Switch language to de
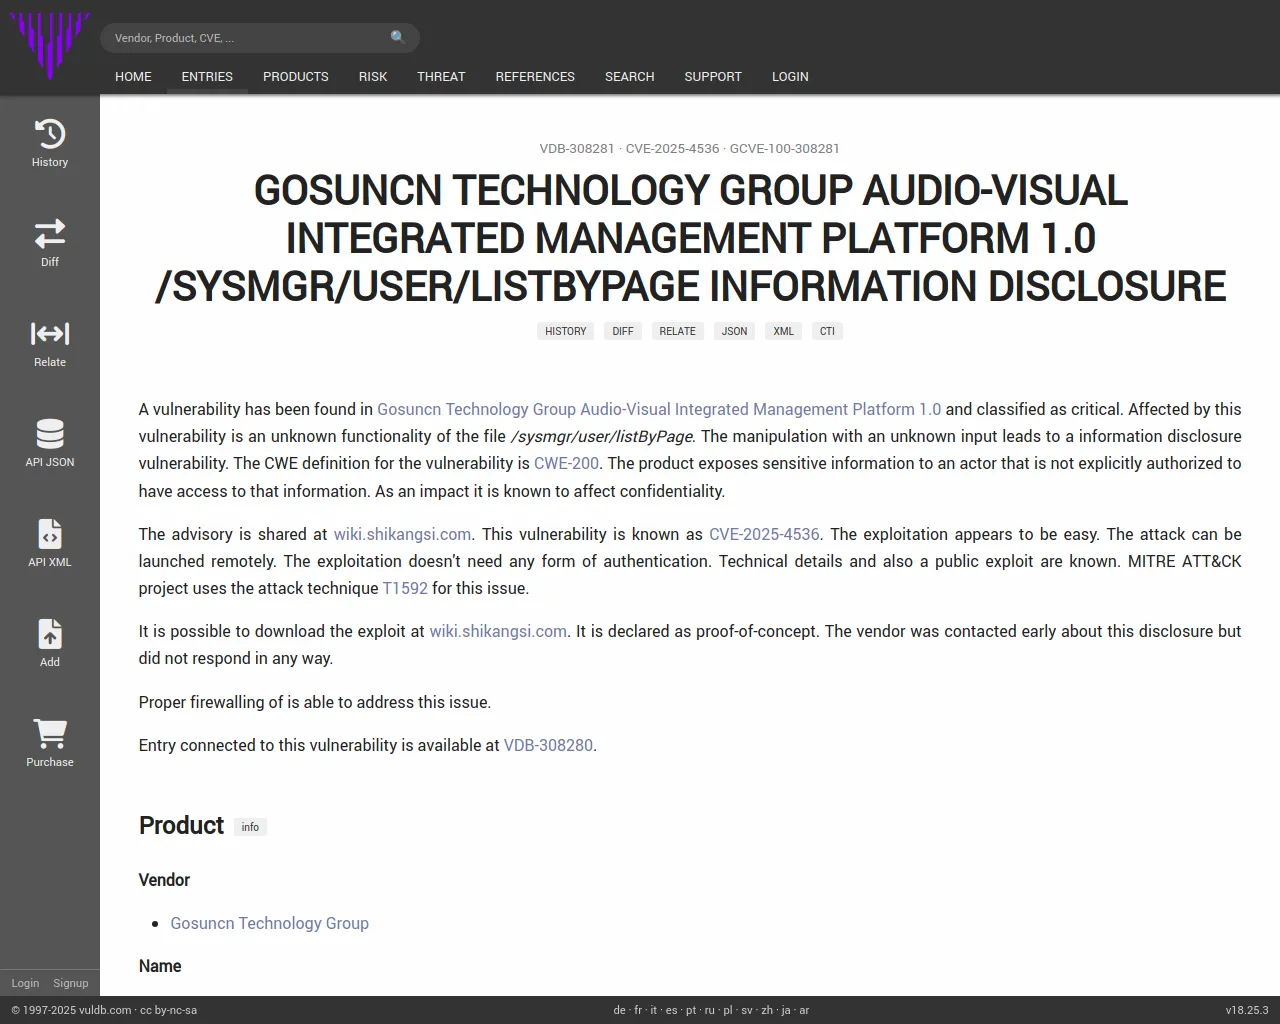Image resolution: width=1280 pixels, height=1024 pixels. (619, 1010)
